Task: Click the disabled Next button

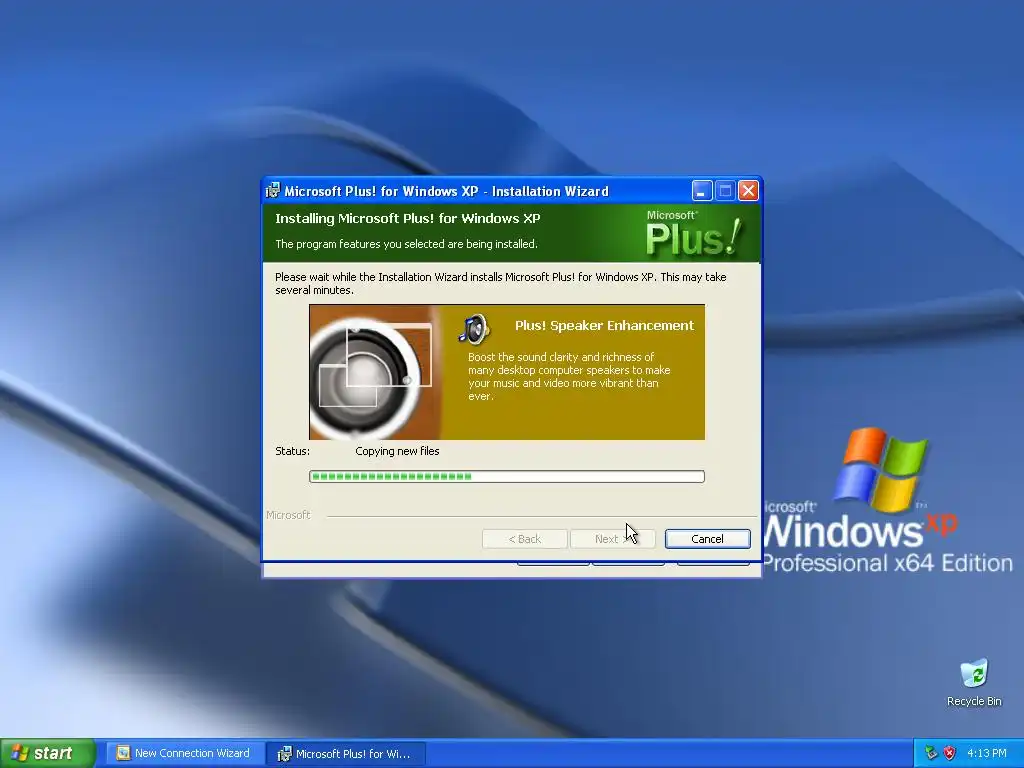Action: coord(613,539)
